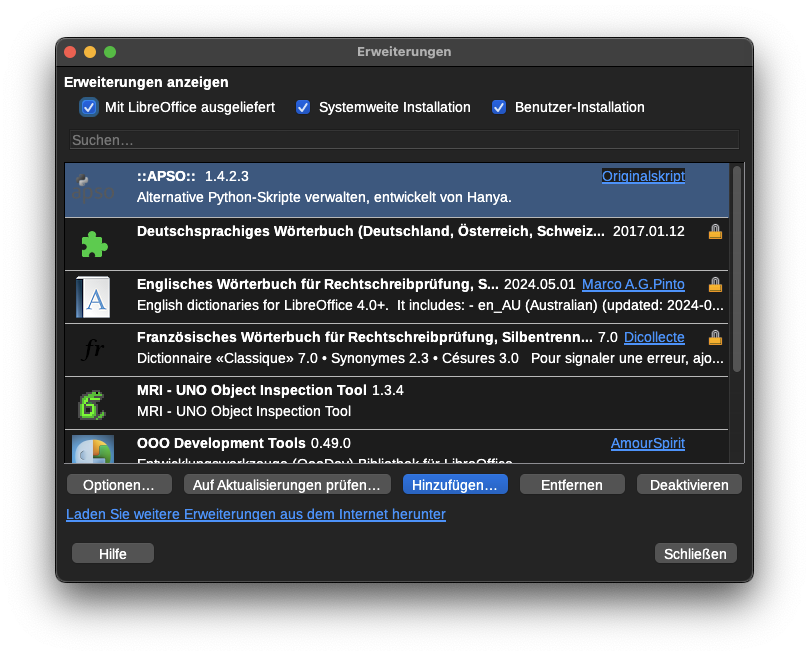Viewport: 809px width, 656px height.
Task: Select the MRI - UNO Object Inspection Tool entry
Action: coord(400,401)
